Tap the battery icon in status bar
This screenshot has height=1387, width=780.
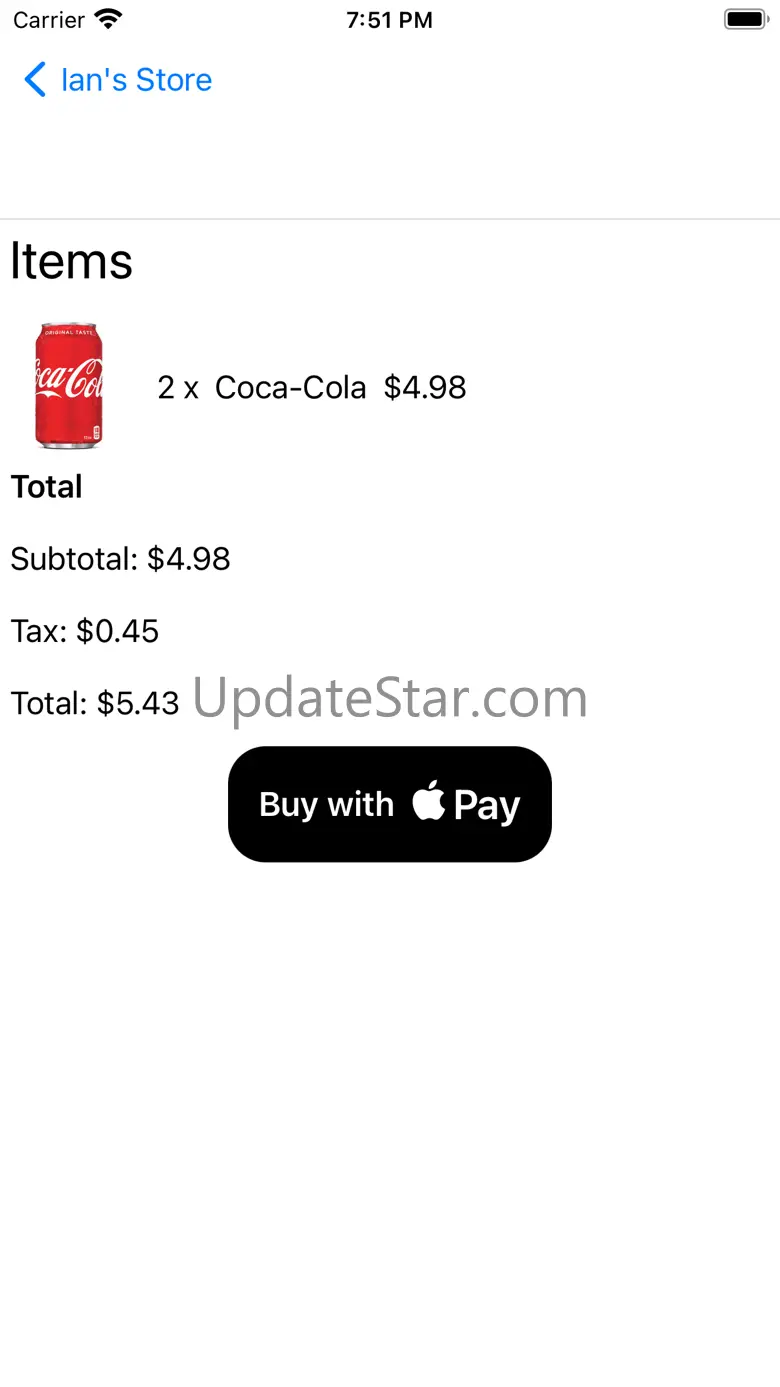(745, 19)
